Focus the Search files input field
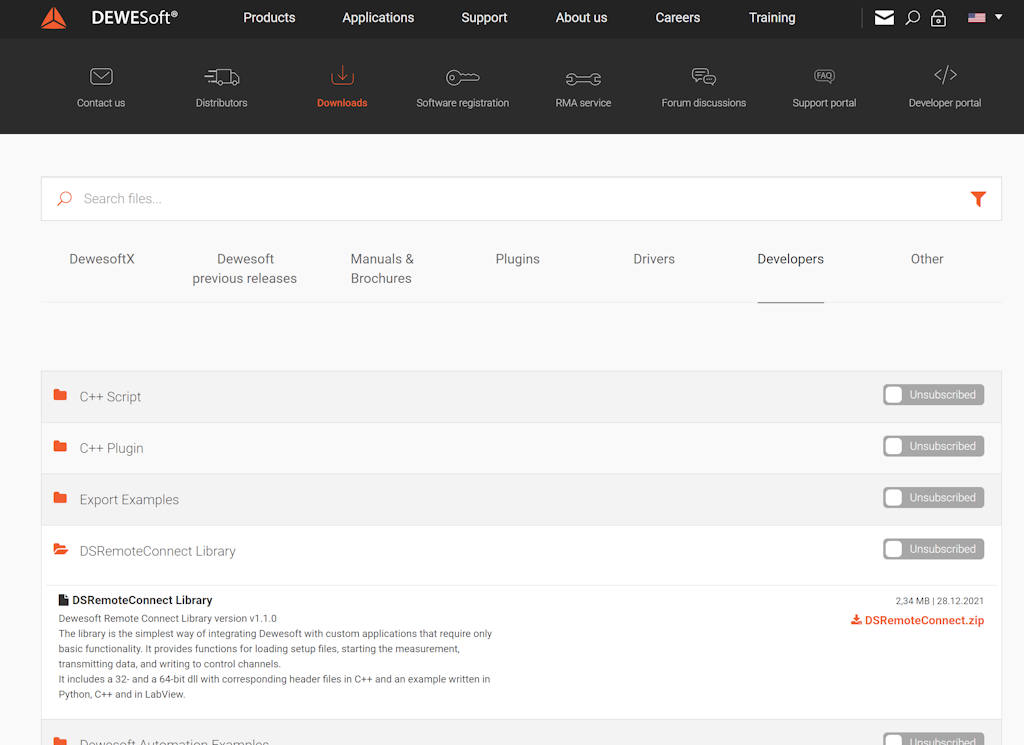 tap(521, 198)
